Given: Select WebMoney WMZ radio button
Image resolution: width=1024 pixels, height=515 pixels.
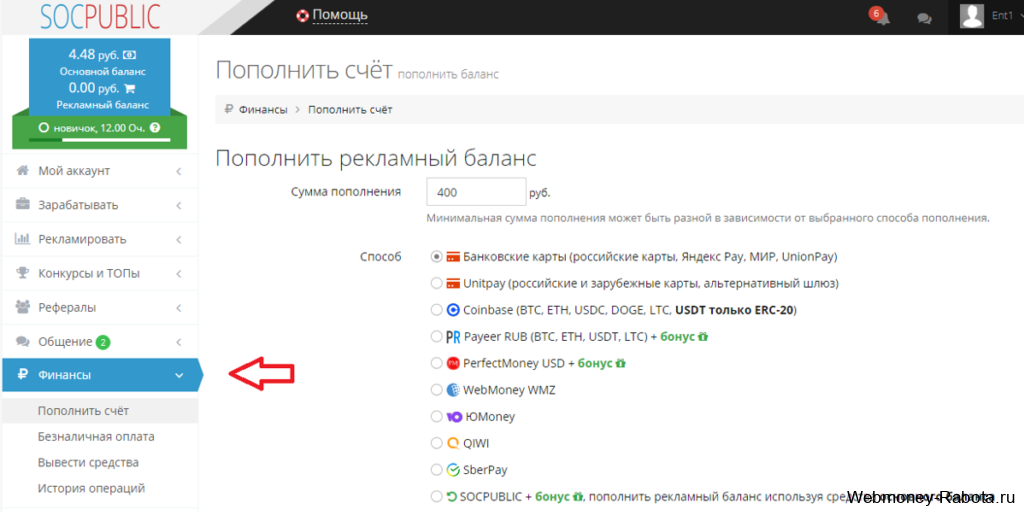Looking at the screenshot, I should pyautogui.click(x=436, y=390).
